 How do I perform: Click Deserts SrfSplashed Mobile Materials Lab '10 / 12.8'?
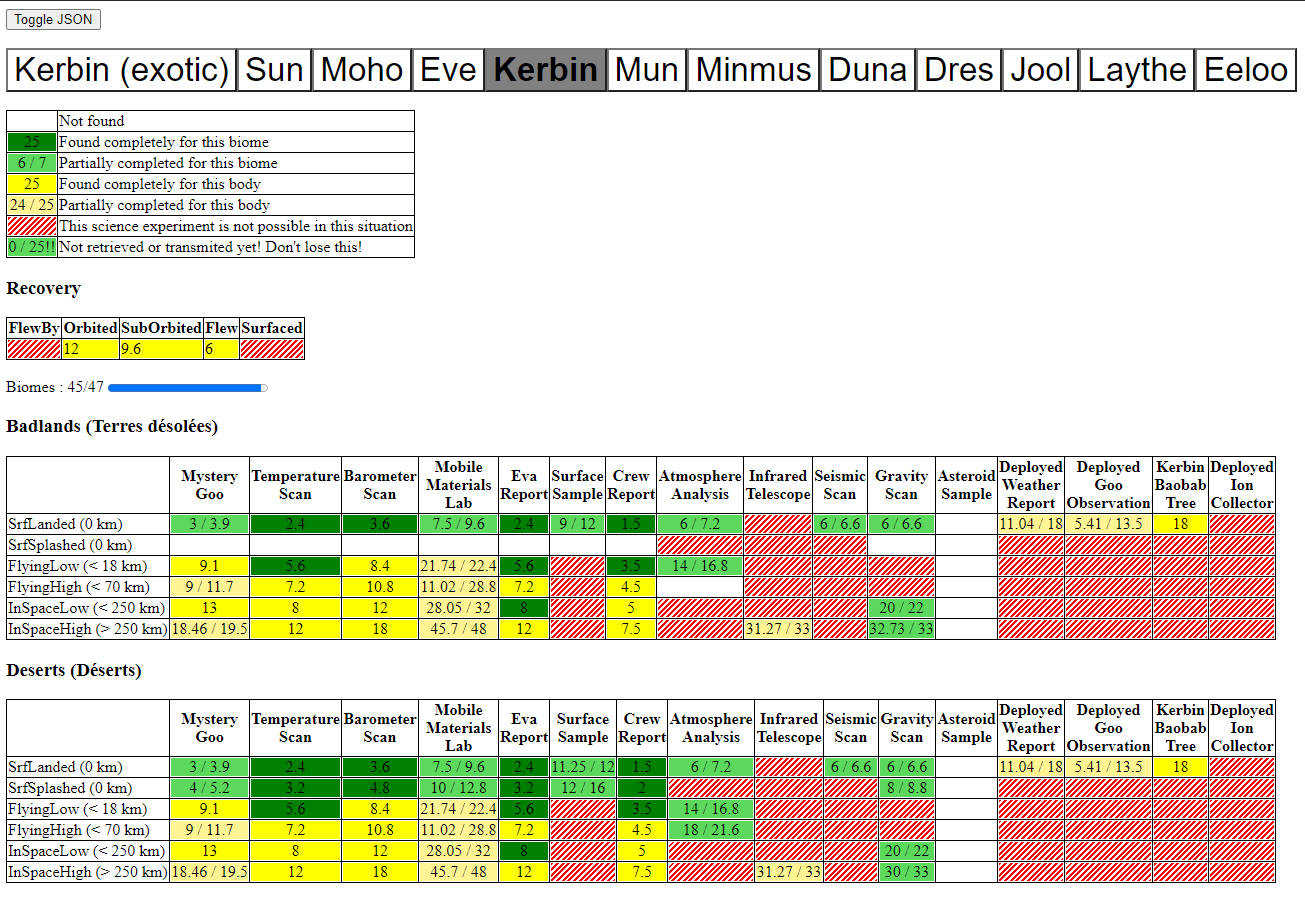click(459, 788)
